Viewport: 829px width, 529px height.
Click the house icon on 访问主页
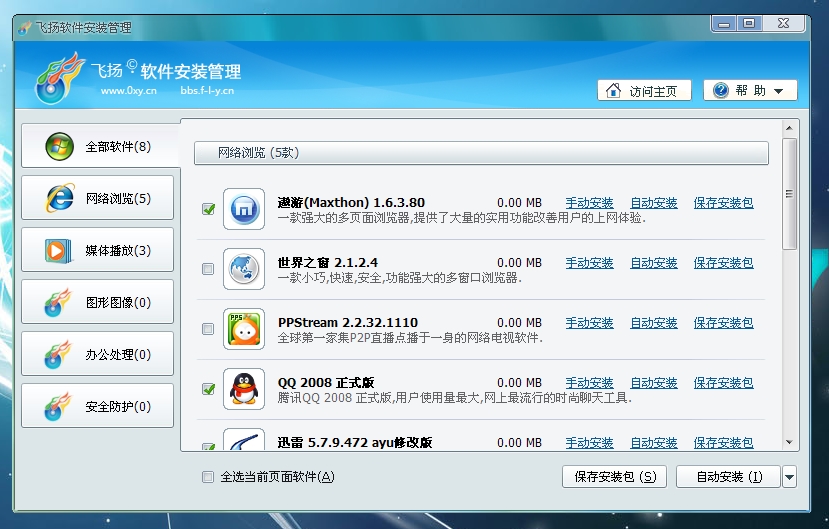613,90
